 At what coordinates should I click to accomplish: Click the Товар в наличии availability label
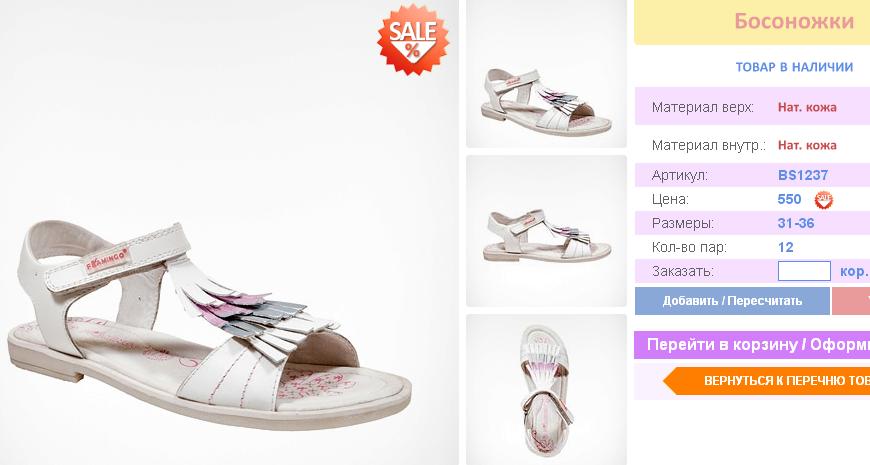[x=794, y=67]
